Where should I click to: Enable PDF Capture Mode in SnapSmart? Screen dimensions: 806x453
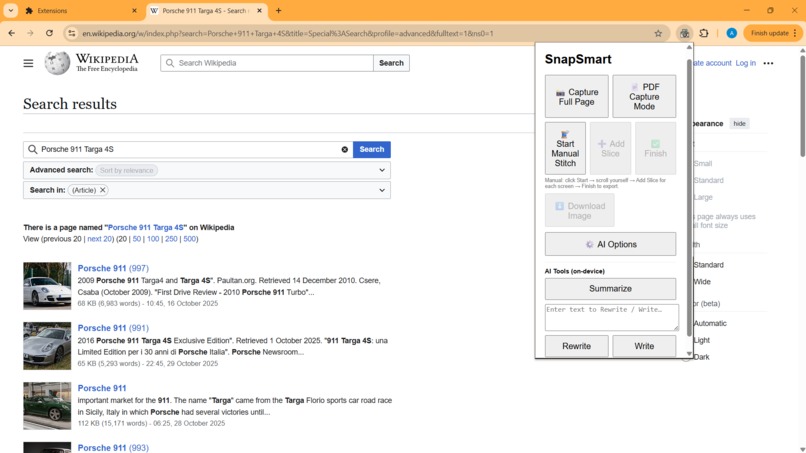click(x=644, y=97)
